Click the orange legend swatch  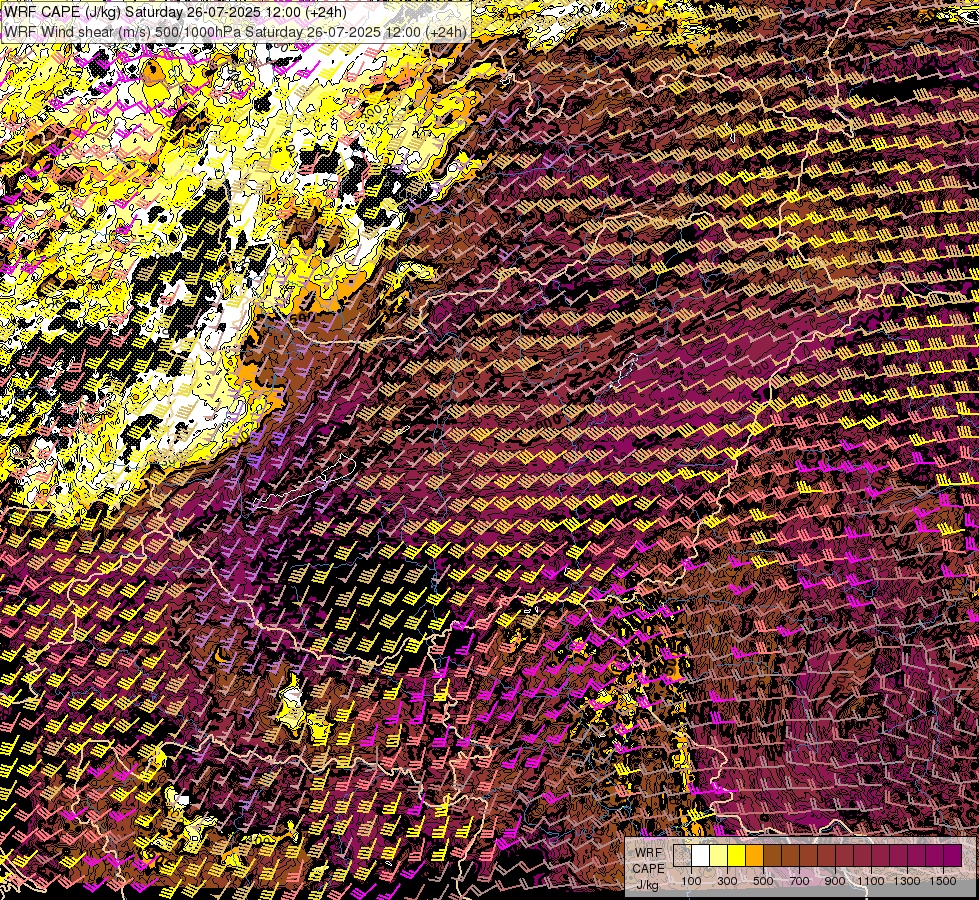(x=754, y=856)
